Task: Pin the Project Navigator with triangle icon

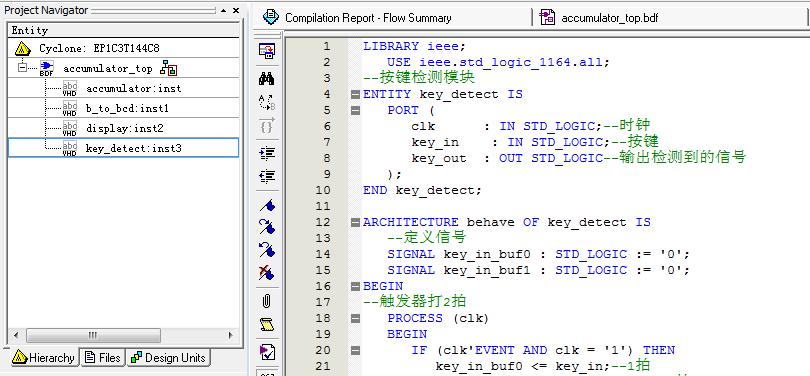Action: tap(223, 10)
